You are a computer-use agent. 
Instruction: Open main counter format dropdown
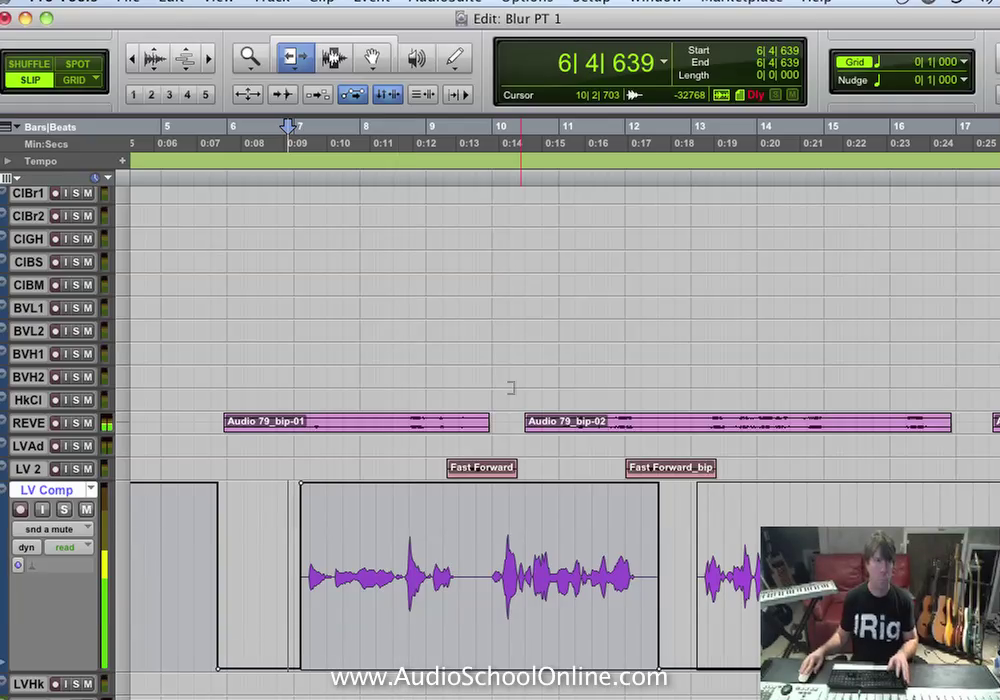coord(664,62)
